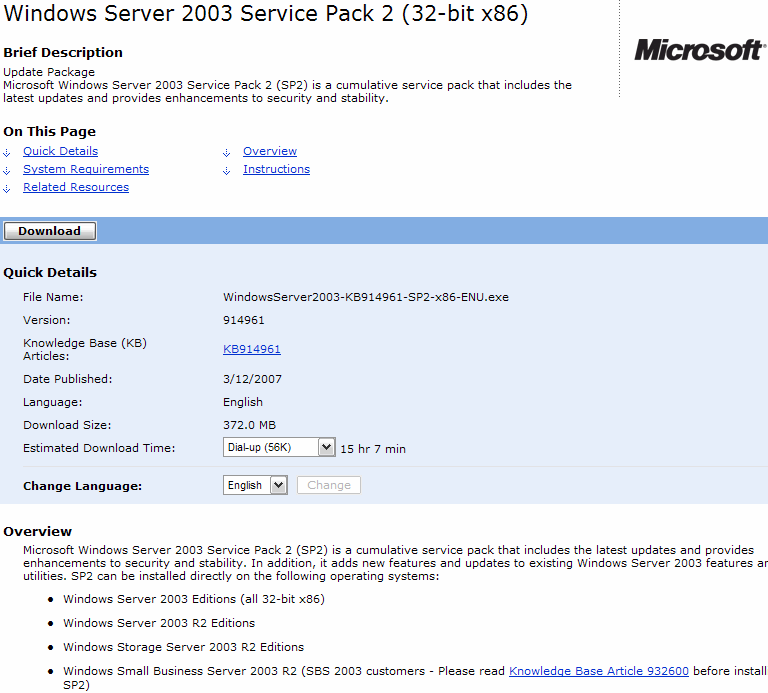Viewport: 768px width, 693px height.
Task: Click the arrow icon beside Instructions link
Action: (x=226, y=171)
